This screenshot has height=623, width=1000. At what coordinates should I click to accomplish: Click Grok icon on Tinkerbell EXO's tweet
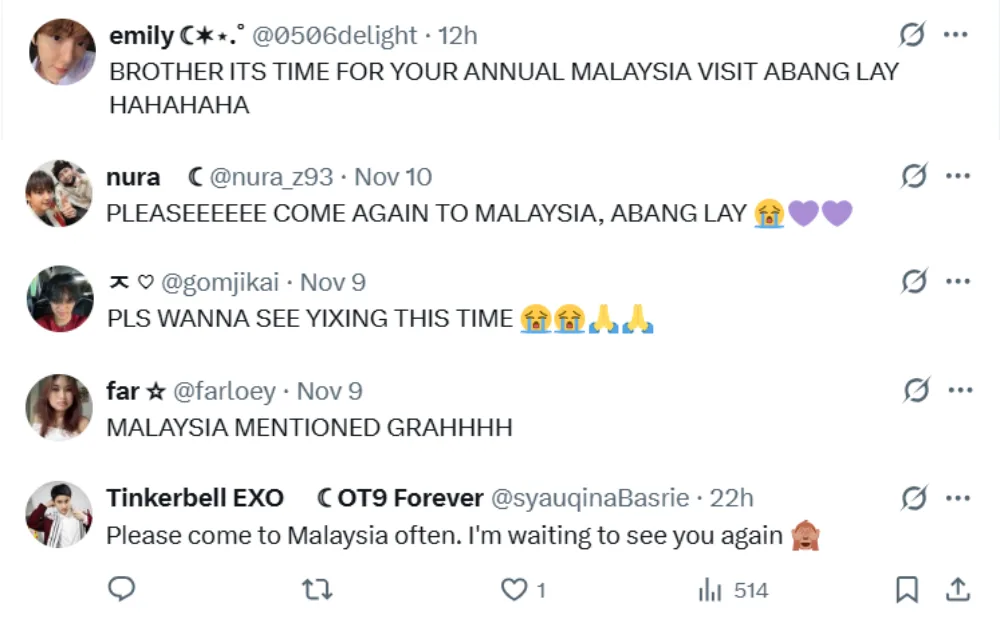pos(914,497)
